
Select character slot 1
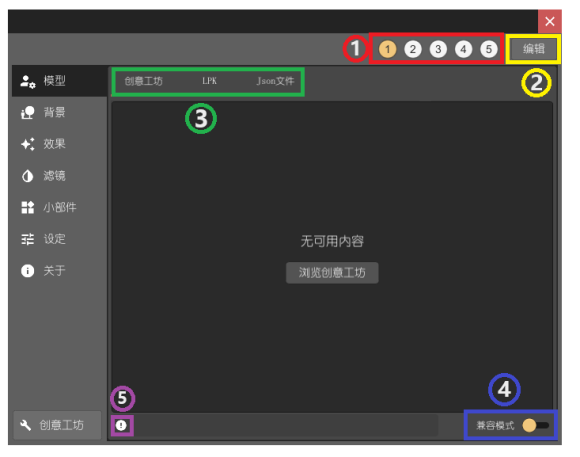click(388, 49)
